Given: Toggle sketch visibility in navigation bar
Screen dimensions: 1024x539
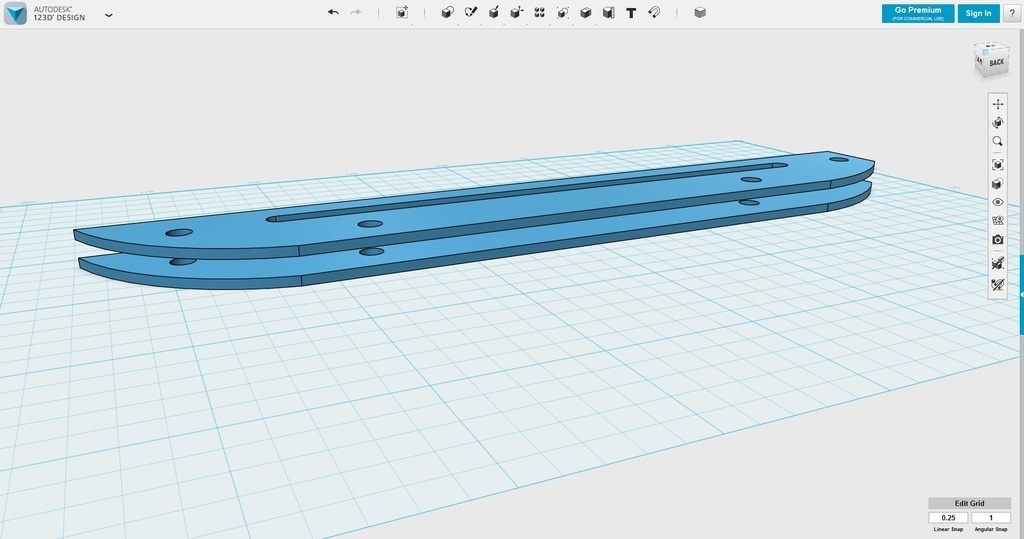Looking at the screenshot, I should coord(997,285).
